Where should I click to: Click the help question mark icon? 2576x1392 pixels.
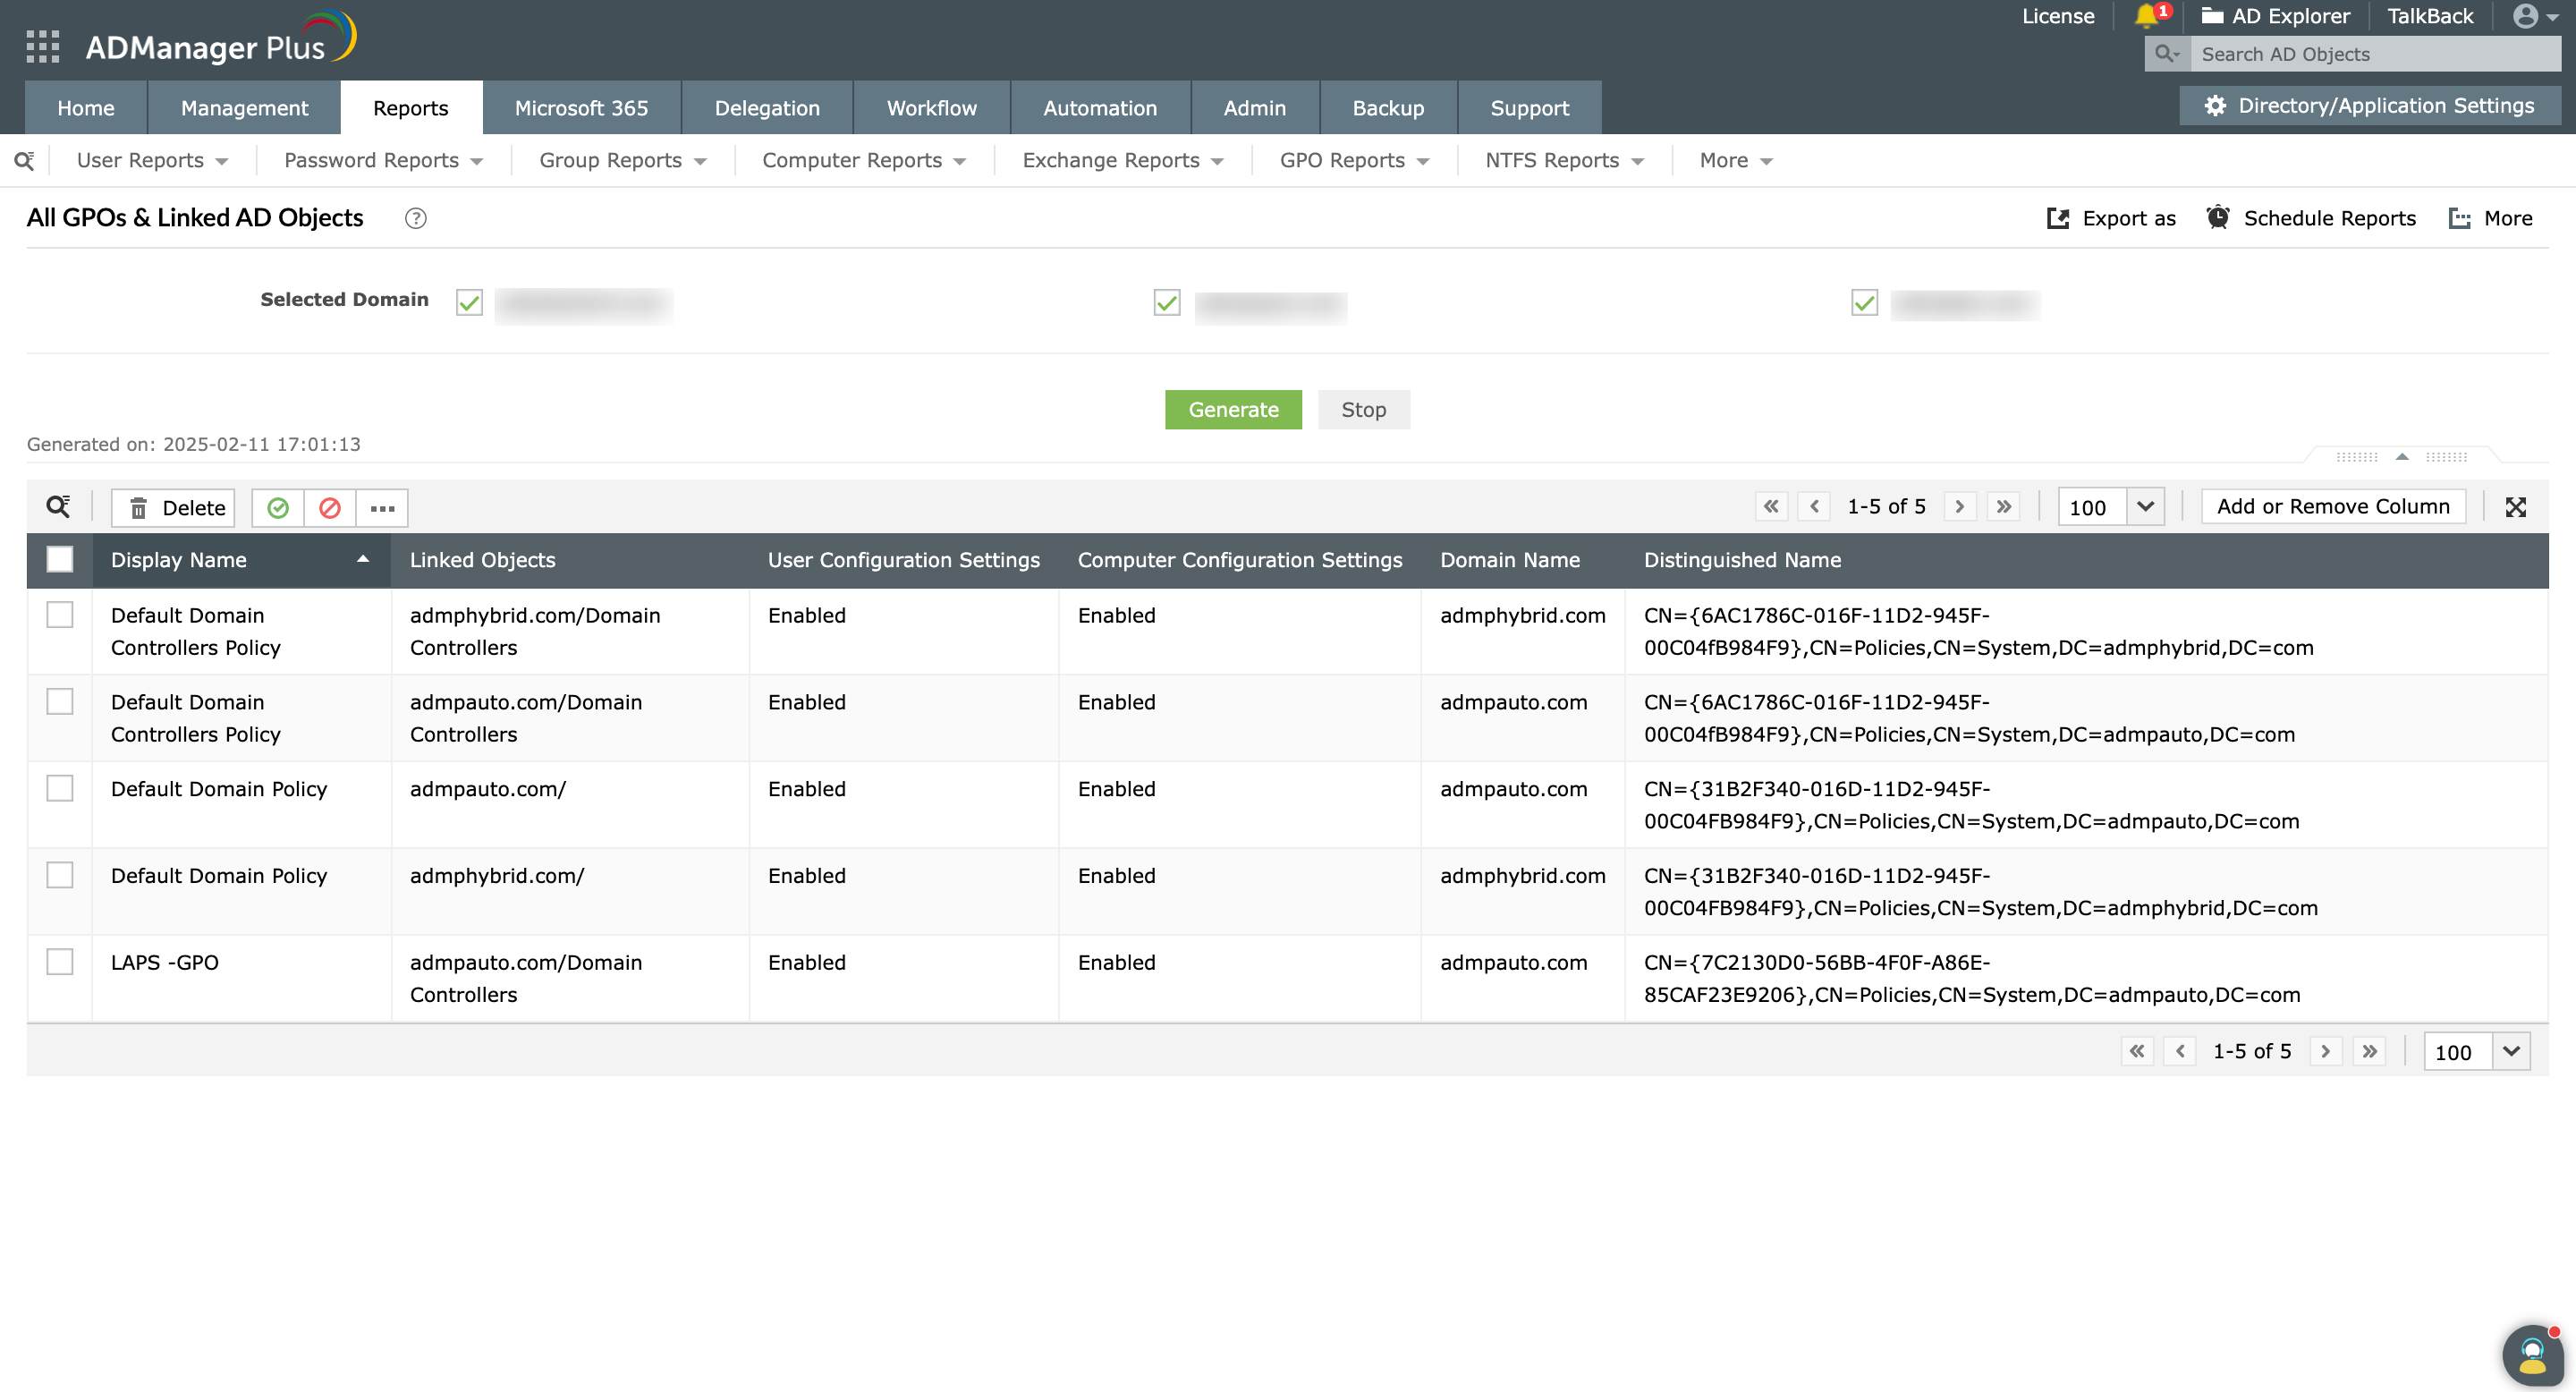(415, 218)
